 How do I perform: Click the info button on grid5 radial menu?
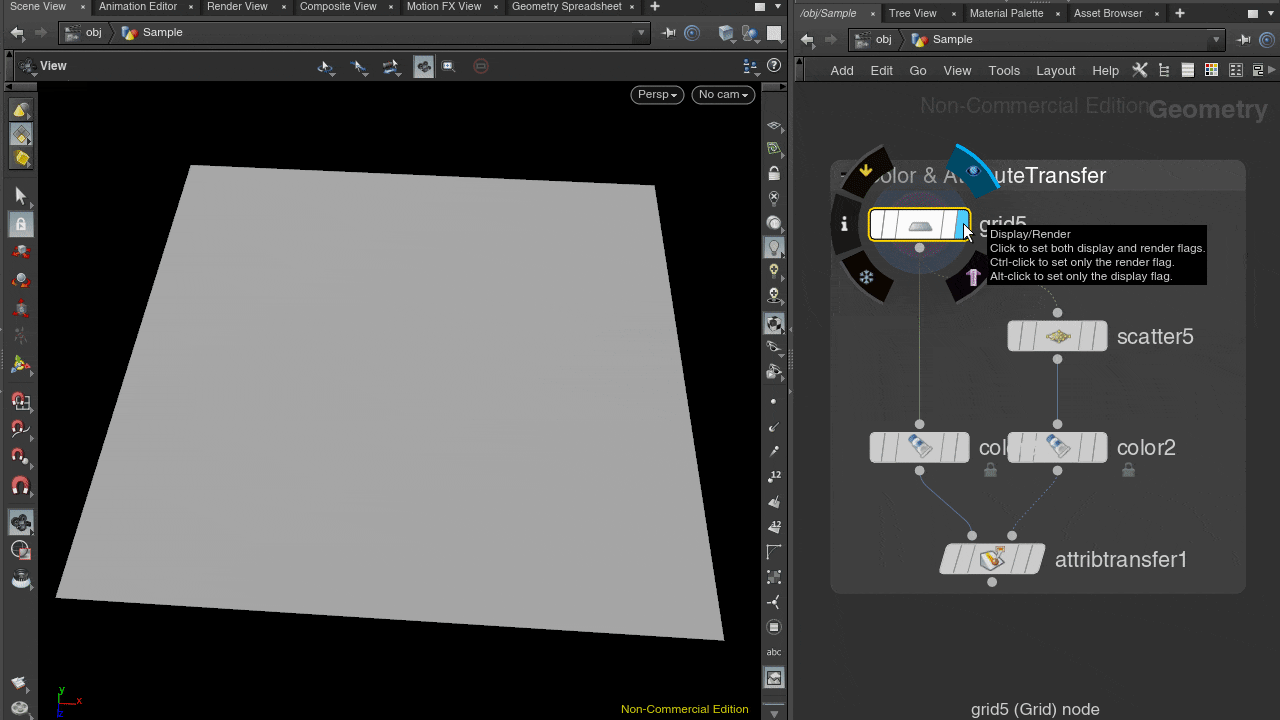844,224
